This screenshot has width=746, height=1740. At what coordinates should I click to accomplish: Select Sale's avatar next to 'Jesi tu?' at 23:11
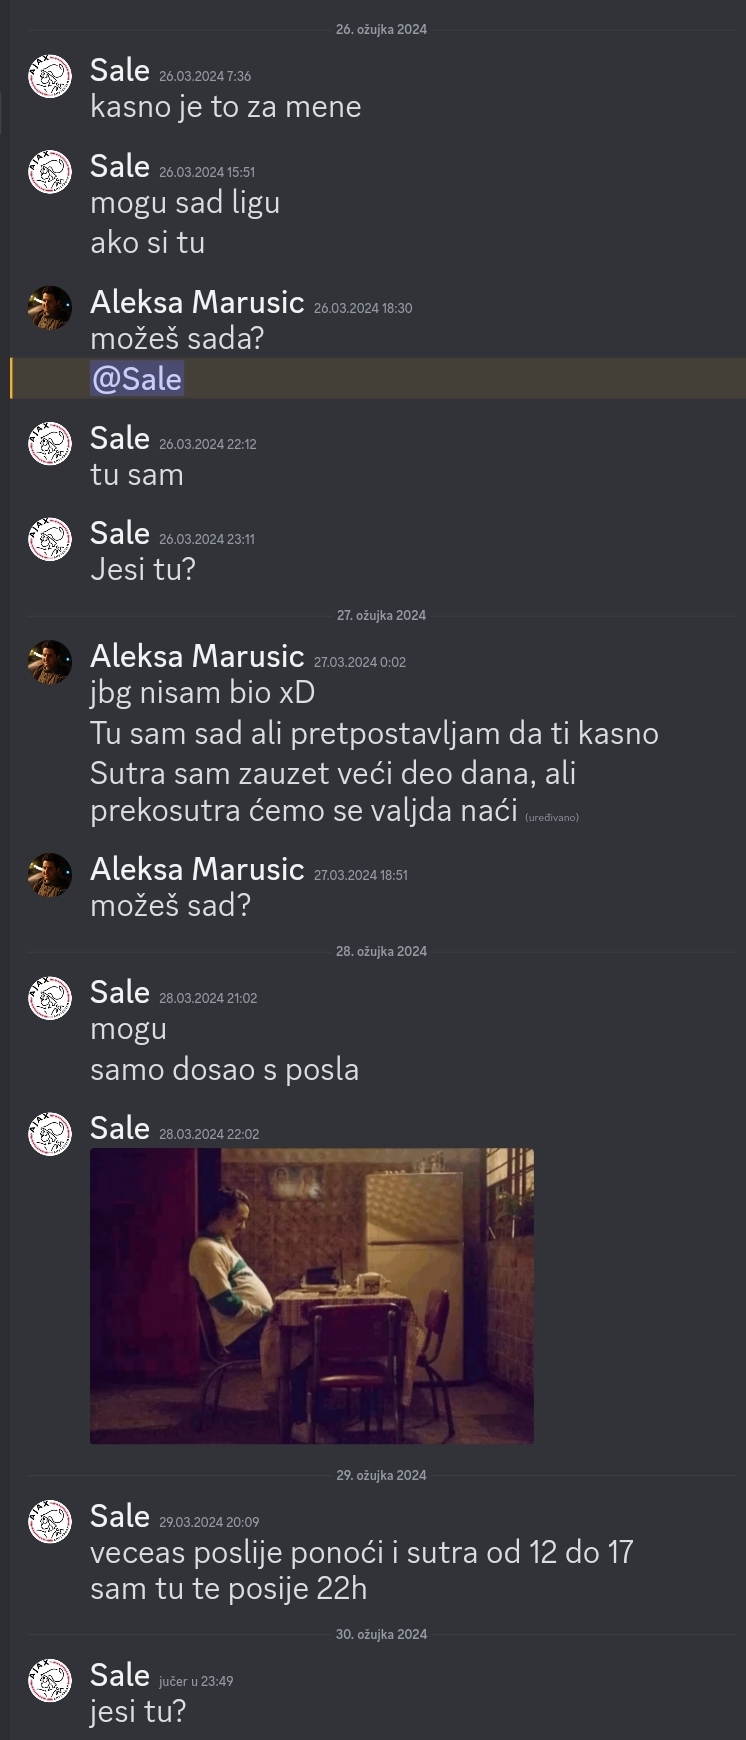tap(50, 539)
